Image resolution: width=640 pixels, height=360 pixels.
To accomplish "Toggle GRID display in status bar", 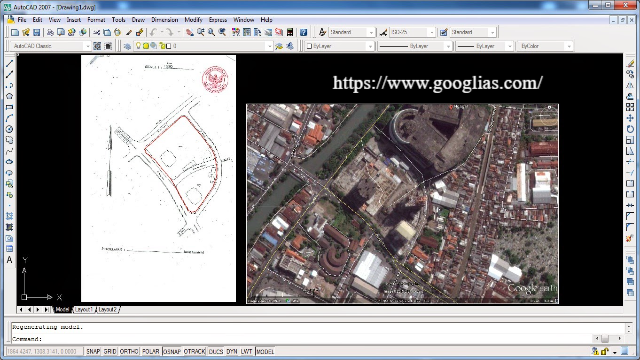I will (x=110, y=351).
